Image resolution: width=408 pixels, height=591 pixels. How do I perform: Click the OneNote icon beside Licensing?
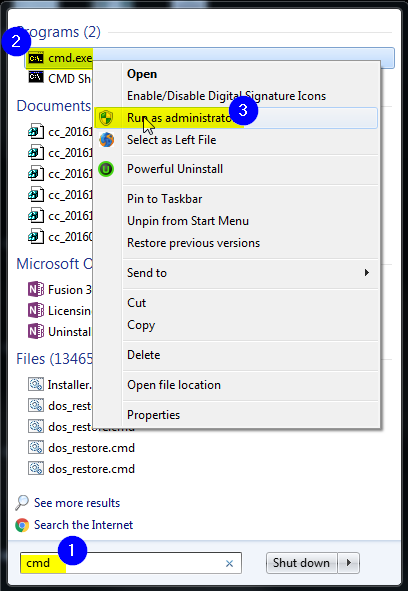pos(36,311)
